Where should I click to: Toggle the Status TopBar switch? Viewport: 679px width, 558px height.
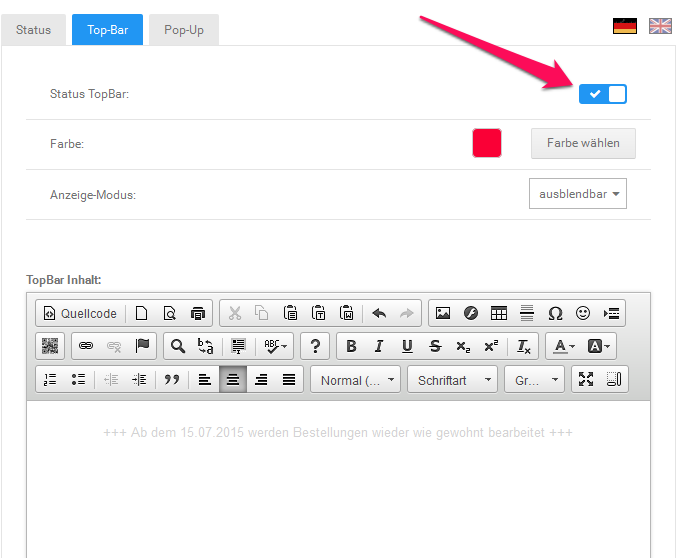[602, 94]
